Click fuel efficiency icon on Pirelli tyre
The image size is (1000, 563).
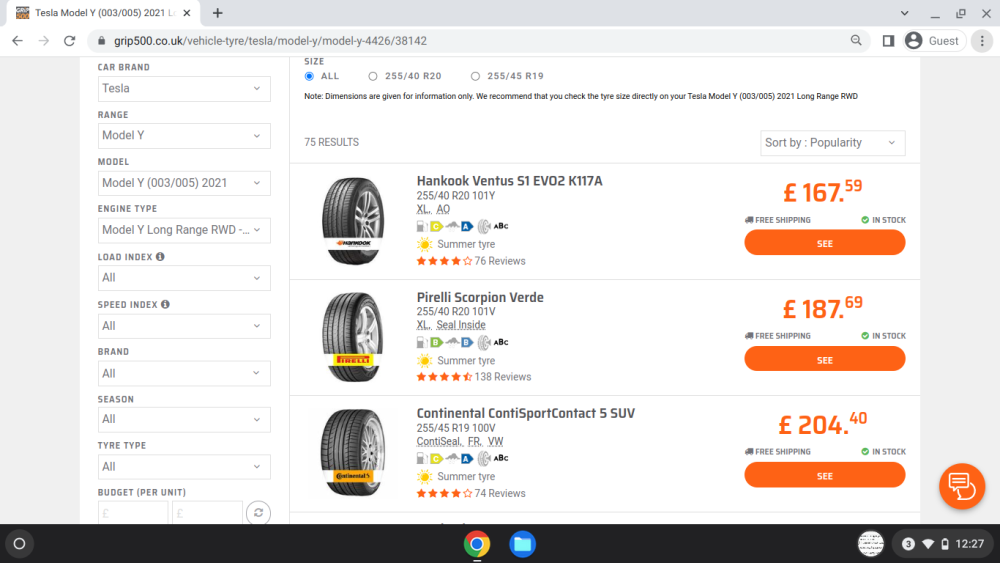(x=430, y=342)
